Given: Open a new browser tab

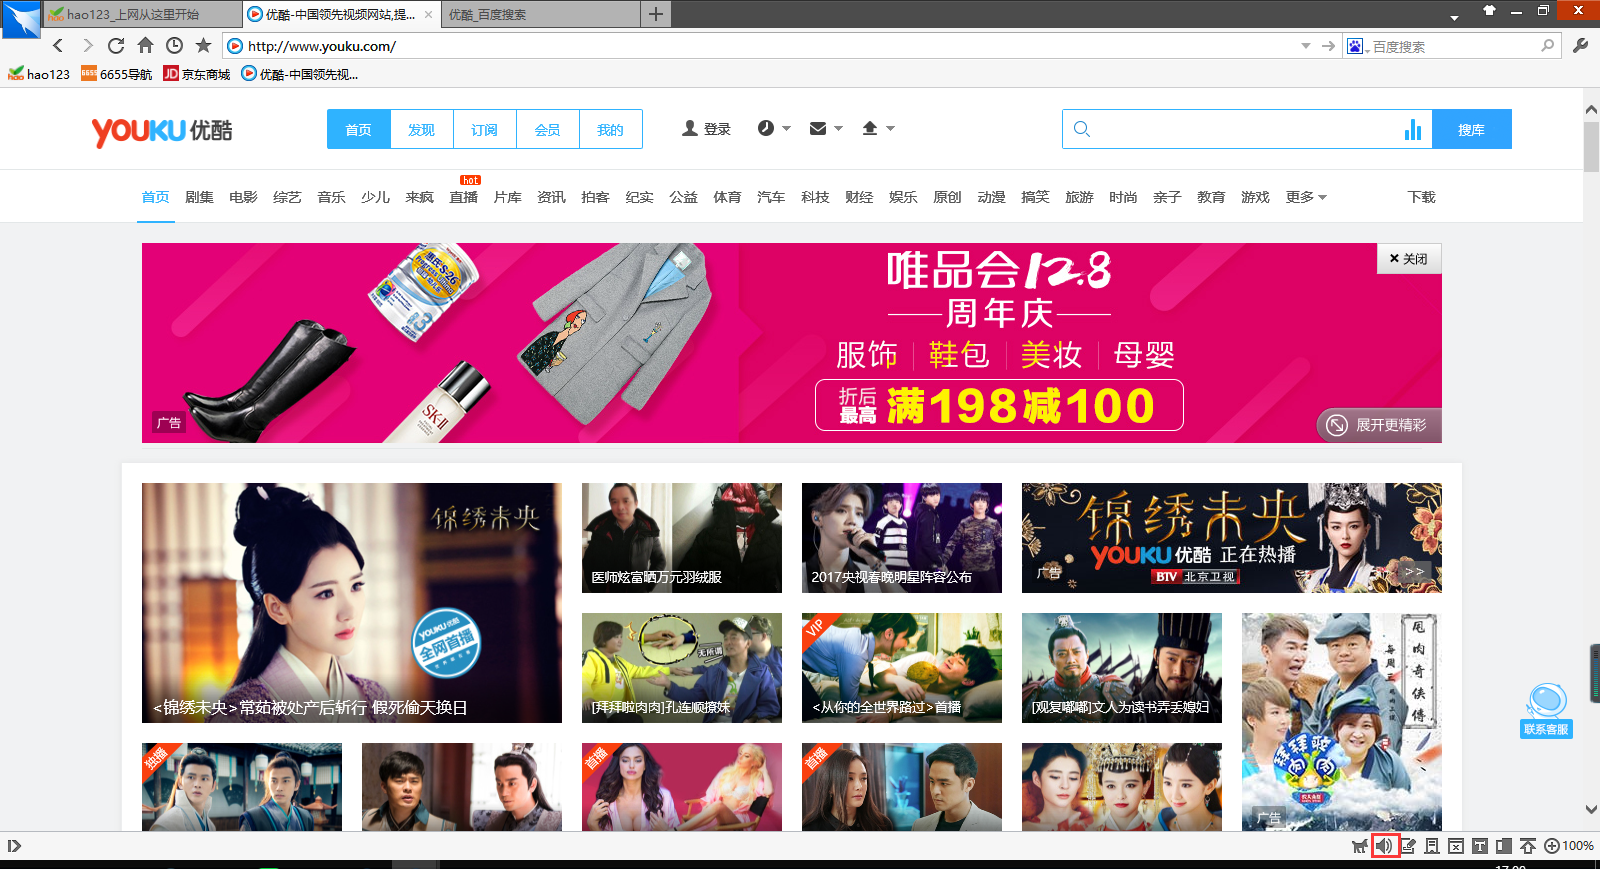Looking at the screenshot, I should click(x=656, y=14).
